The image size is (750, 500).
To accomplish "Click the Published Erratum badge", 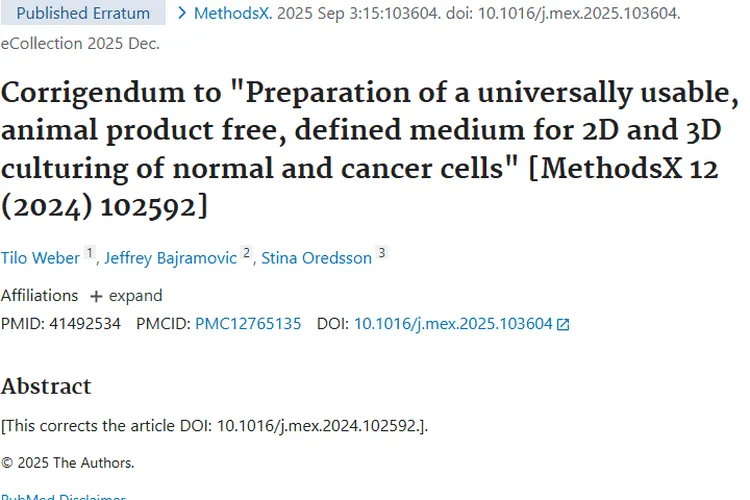I will coord(83,14).
